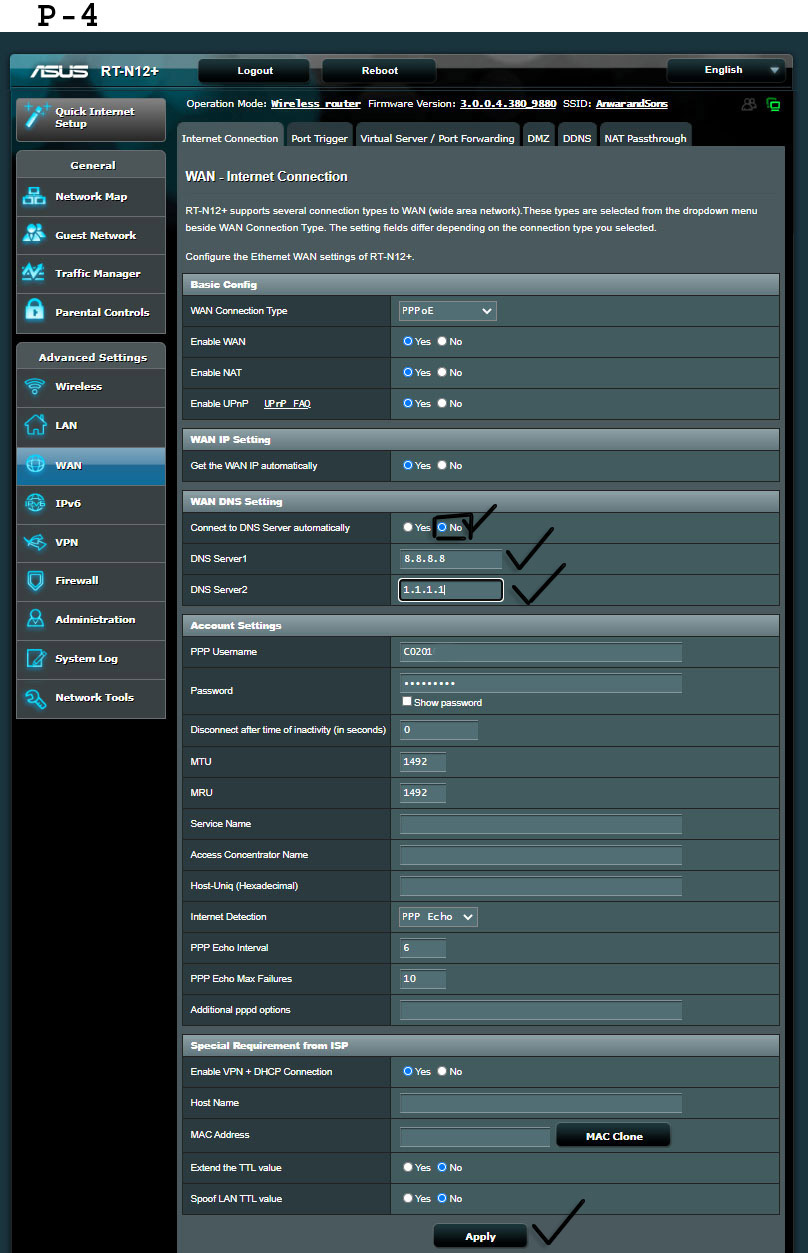Select Yes for Extend the TTL value

(x=408, y=1167)
